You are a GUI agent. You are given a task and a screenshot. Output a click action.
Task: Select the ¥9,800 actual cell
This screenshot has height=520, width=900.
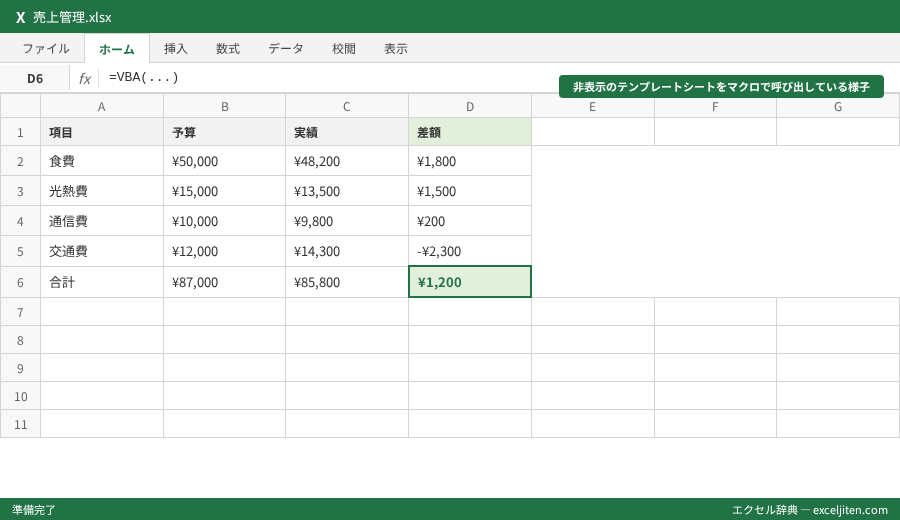click(x=347, y=221)
